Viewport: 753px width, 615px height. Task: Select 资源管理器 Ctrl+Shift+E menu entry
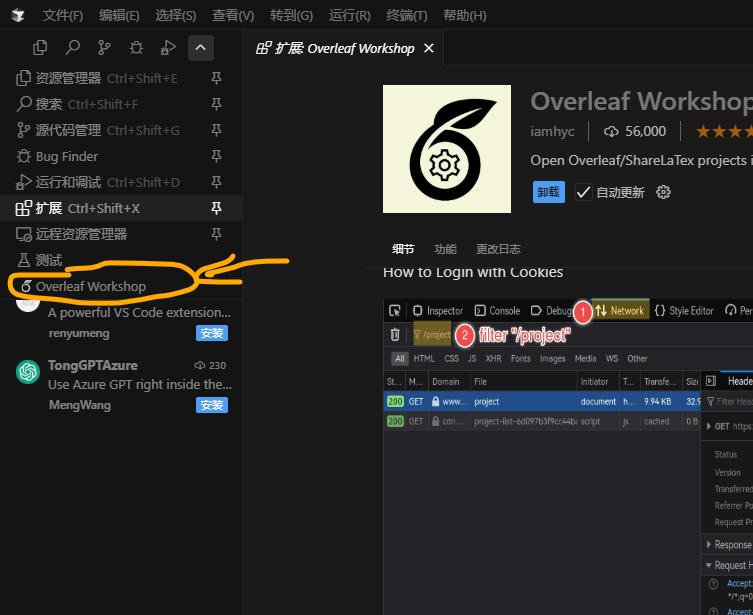(x=121, y=78)
